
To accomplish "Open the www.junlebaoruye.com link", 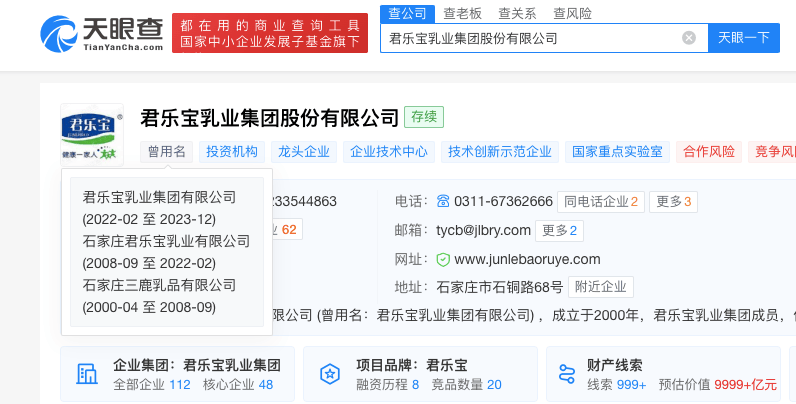I will coord(527,259).
